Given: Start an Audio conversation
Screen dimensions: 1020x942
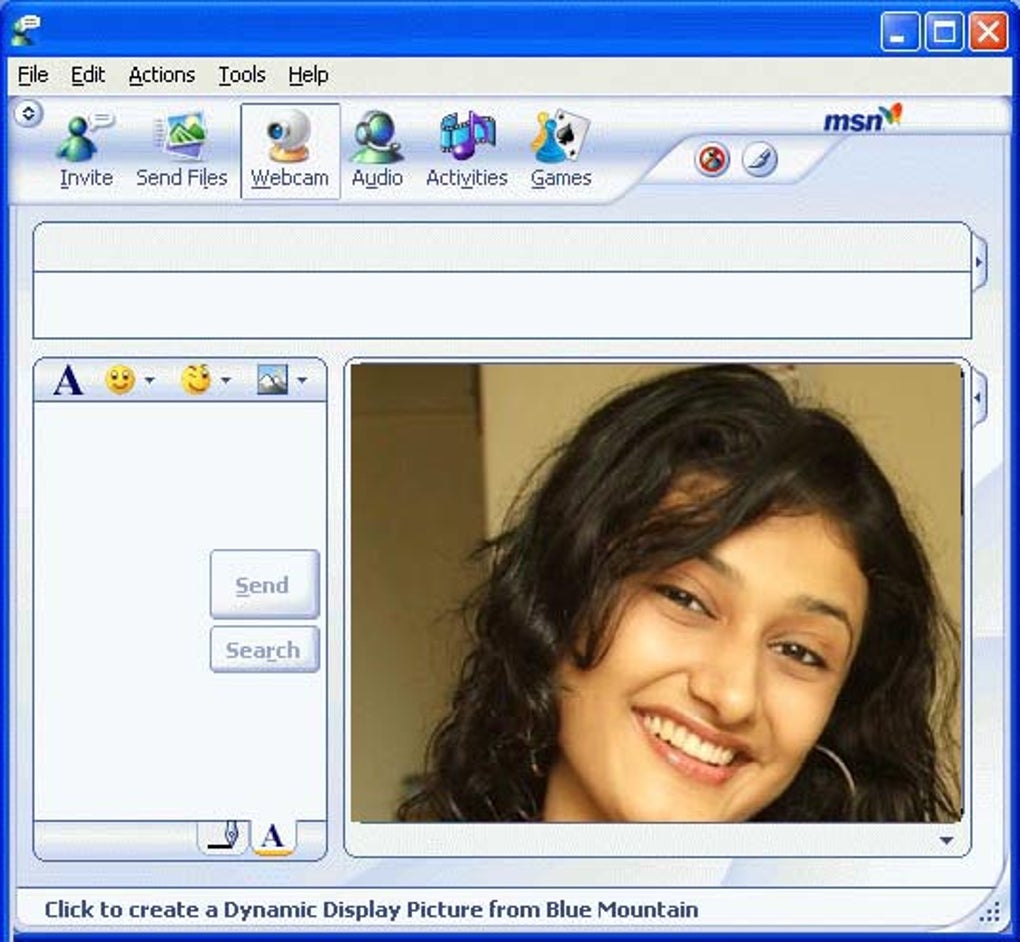Looking at the screenshot, I should click(x=377, y=150).
